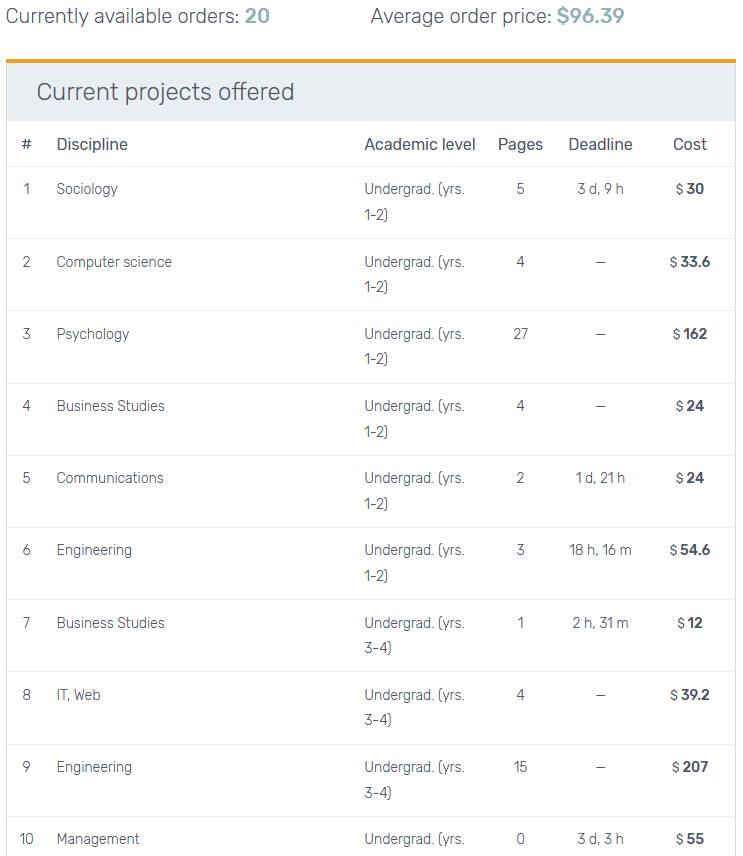The image size is (743, 856).
Task: Click the Pages column header
Action: (520, 144)
